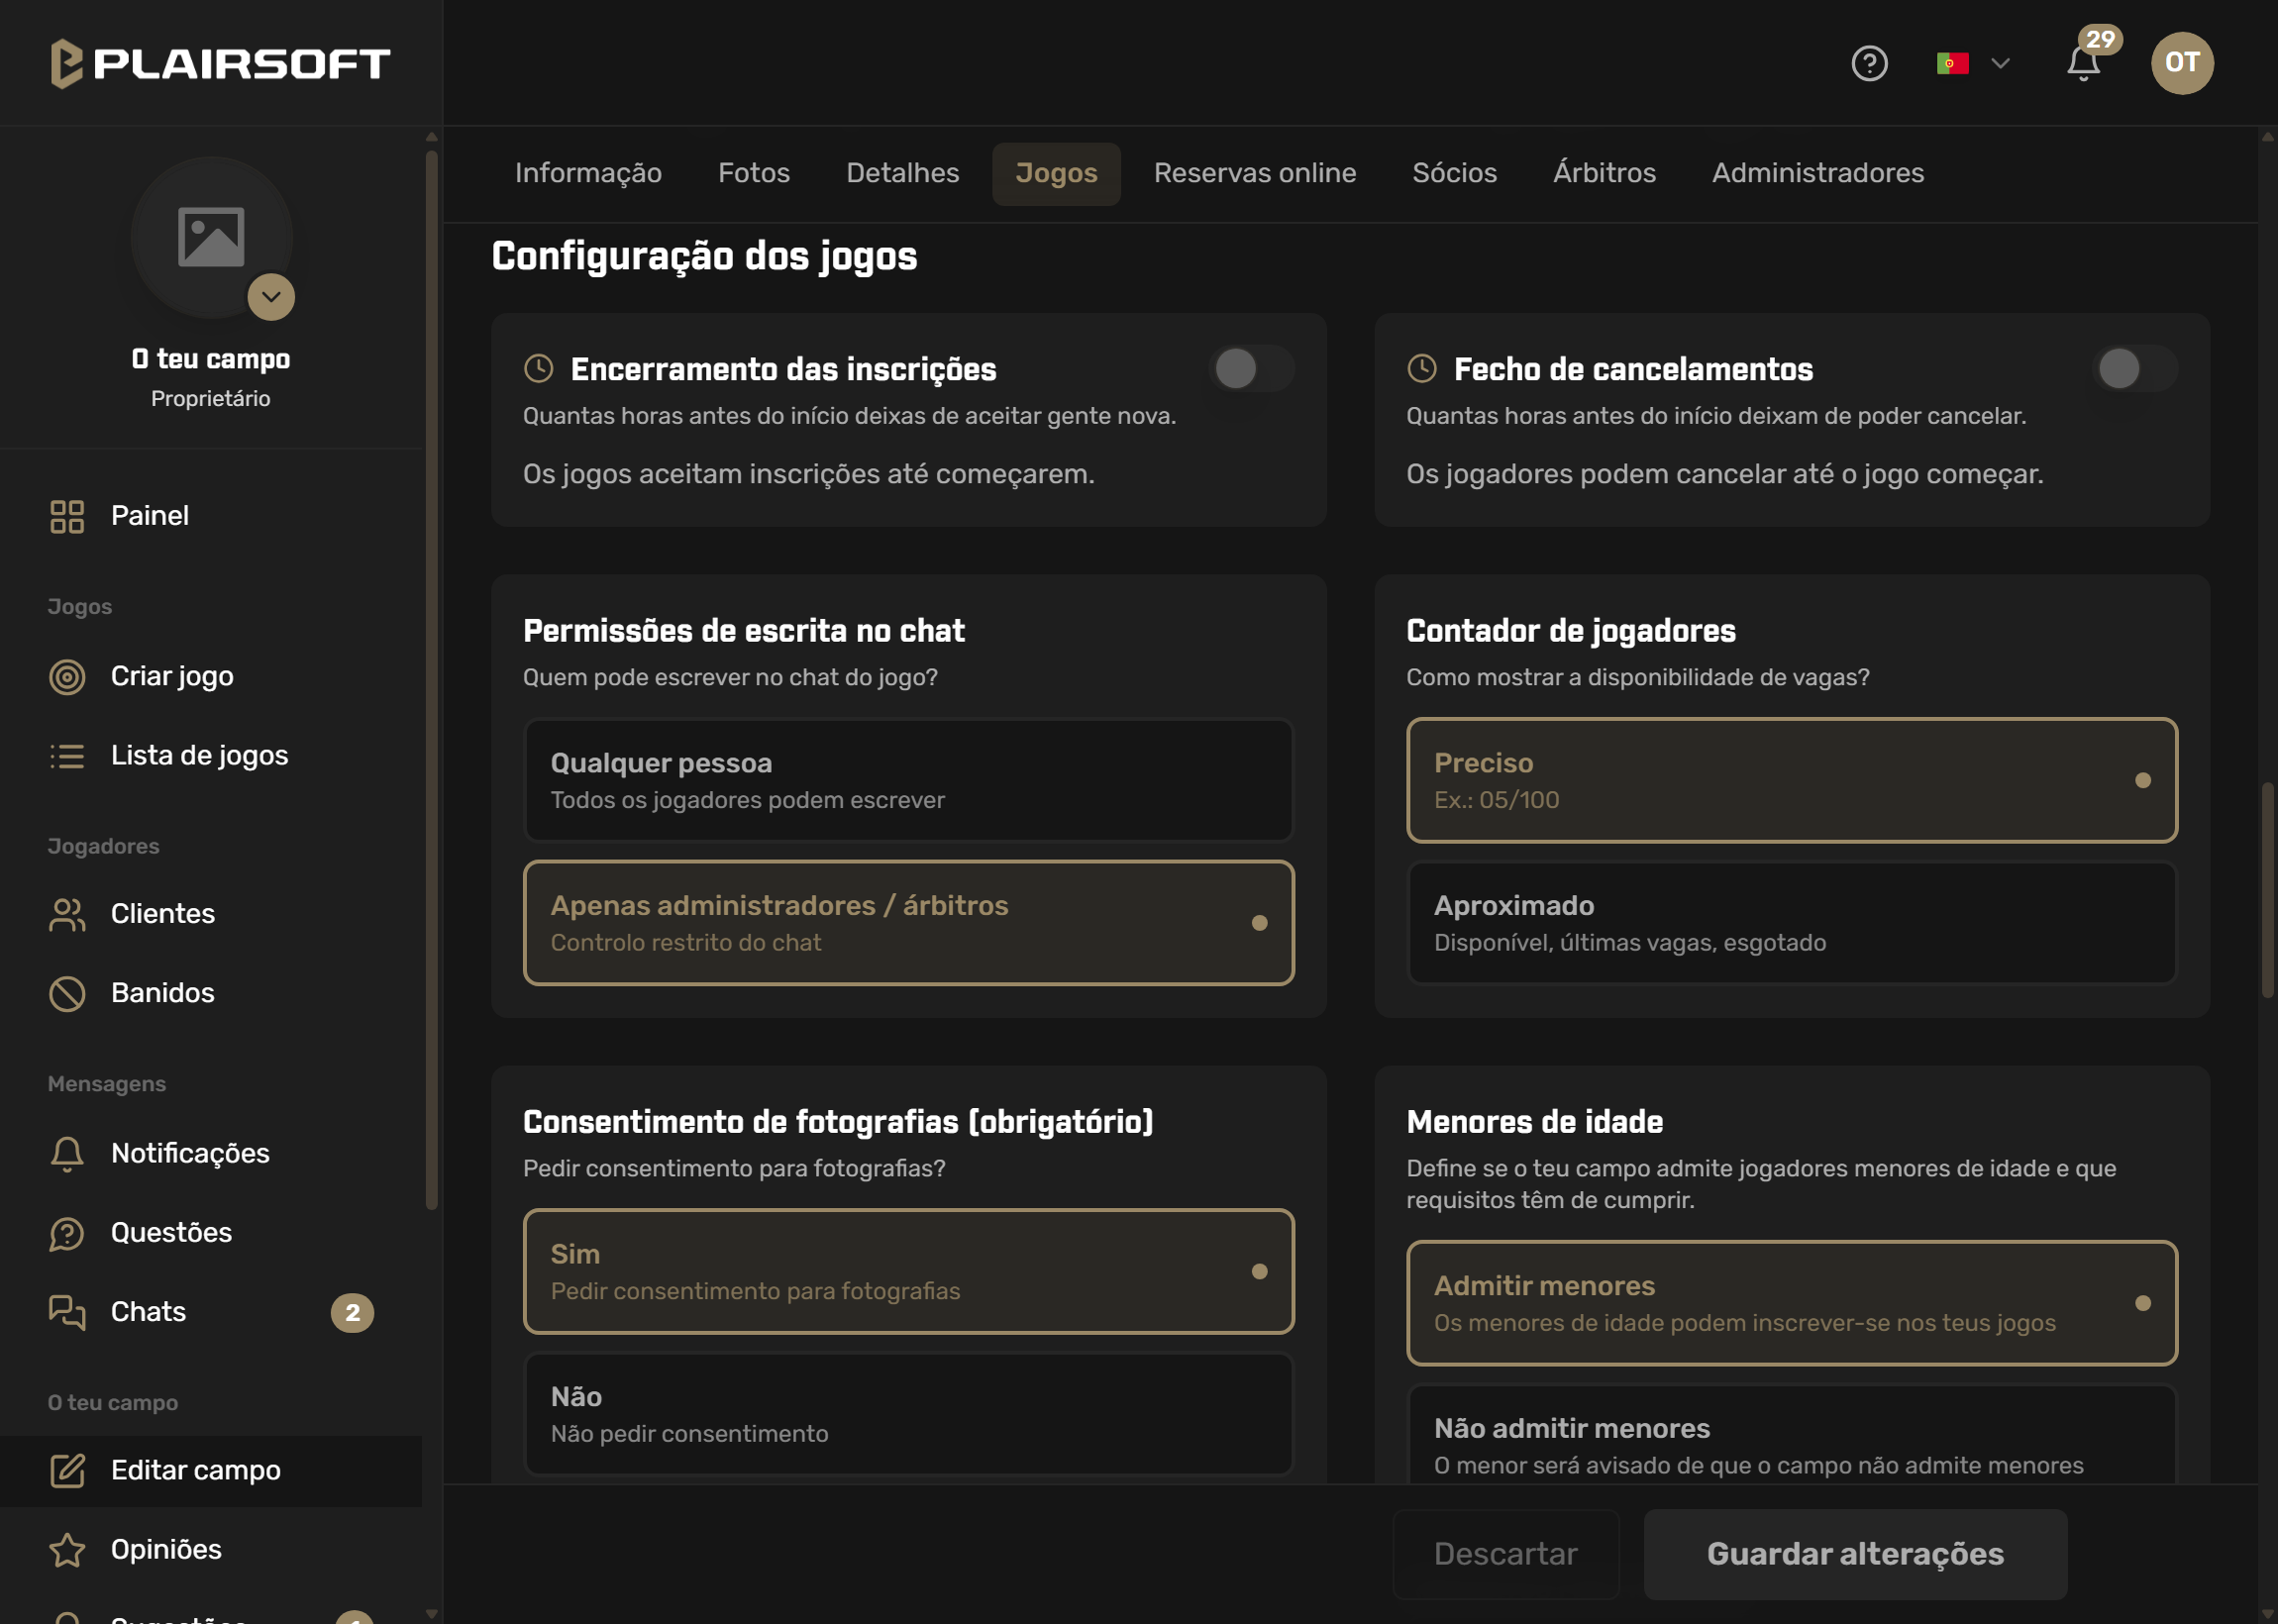The width and height of the screenshot is (2278, 1624).
Task: Click the clock icon beside Fecho de cancelamentos
Action: point(1422,369)
